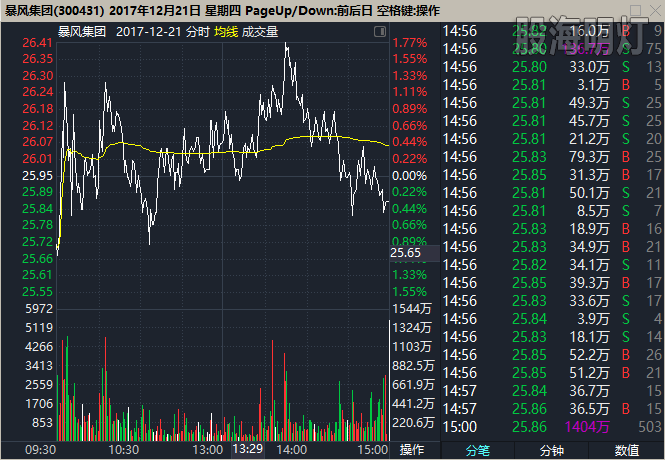The height and width of the screenshot is (460, 665).
Task: Click the 882.5万 turnover axis label
Action: 414,366
